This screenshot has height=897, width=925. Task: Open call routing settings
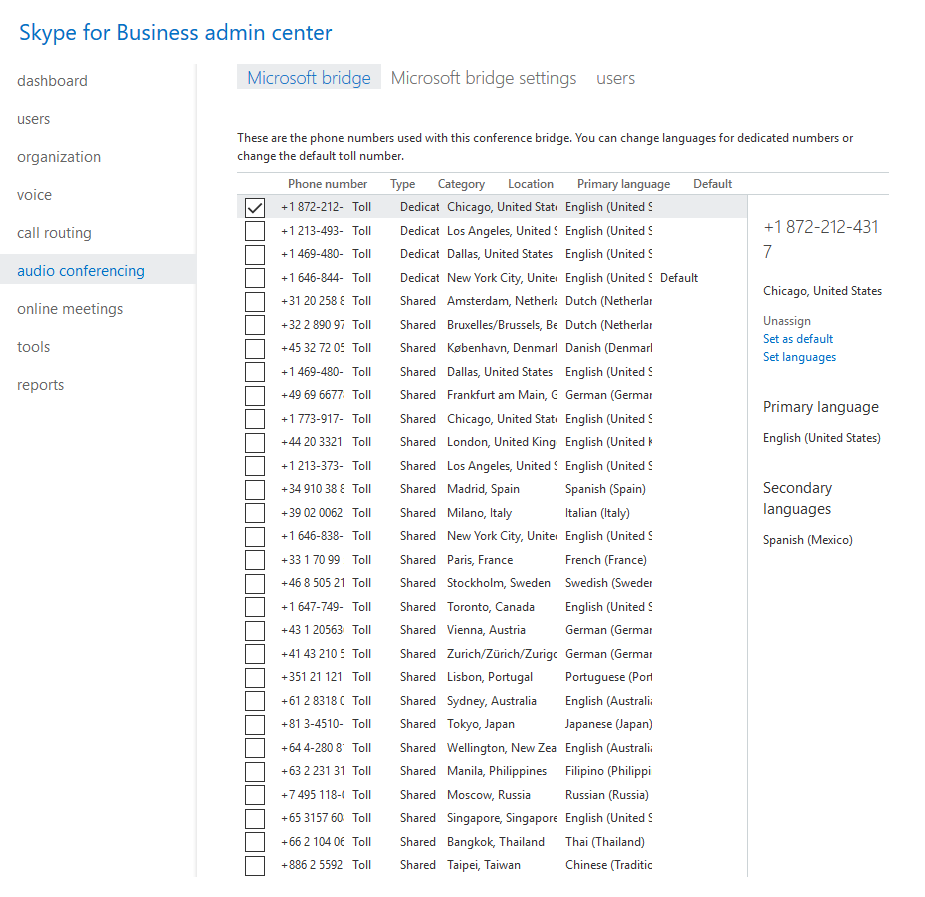coord(54,233)
